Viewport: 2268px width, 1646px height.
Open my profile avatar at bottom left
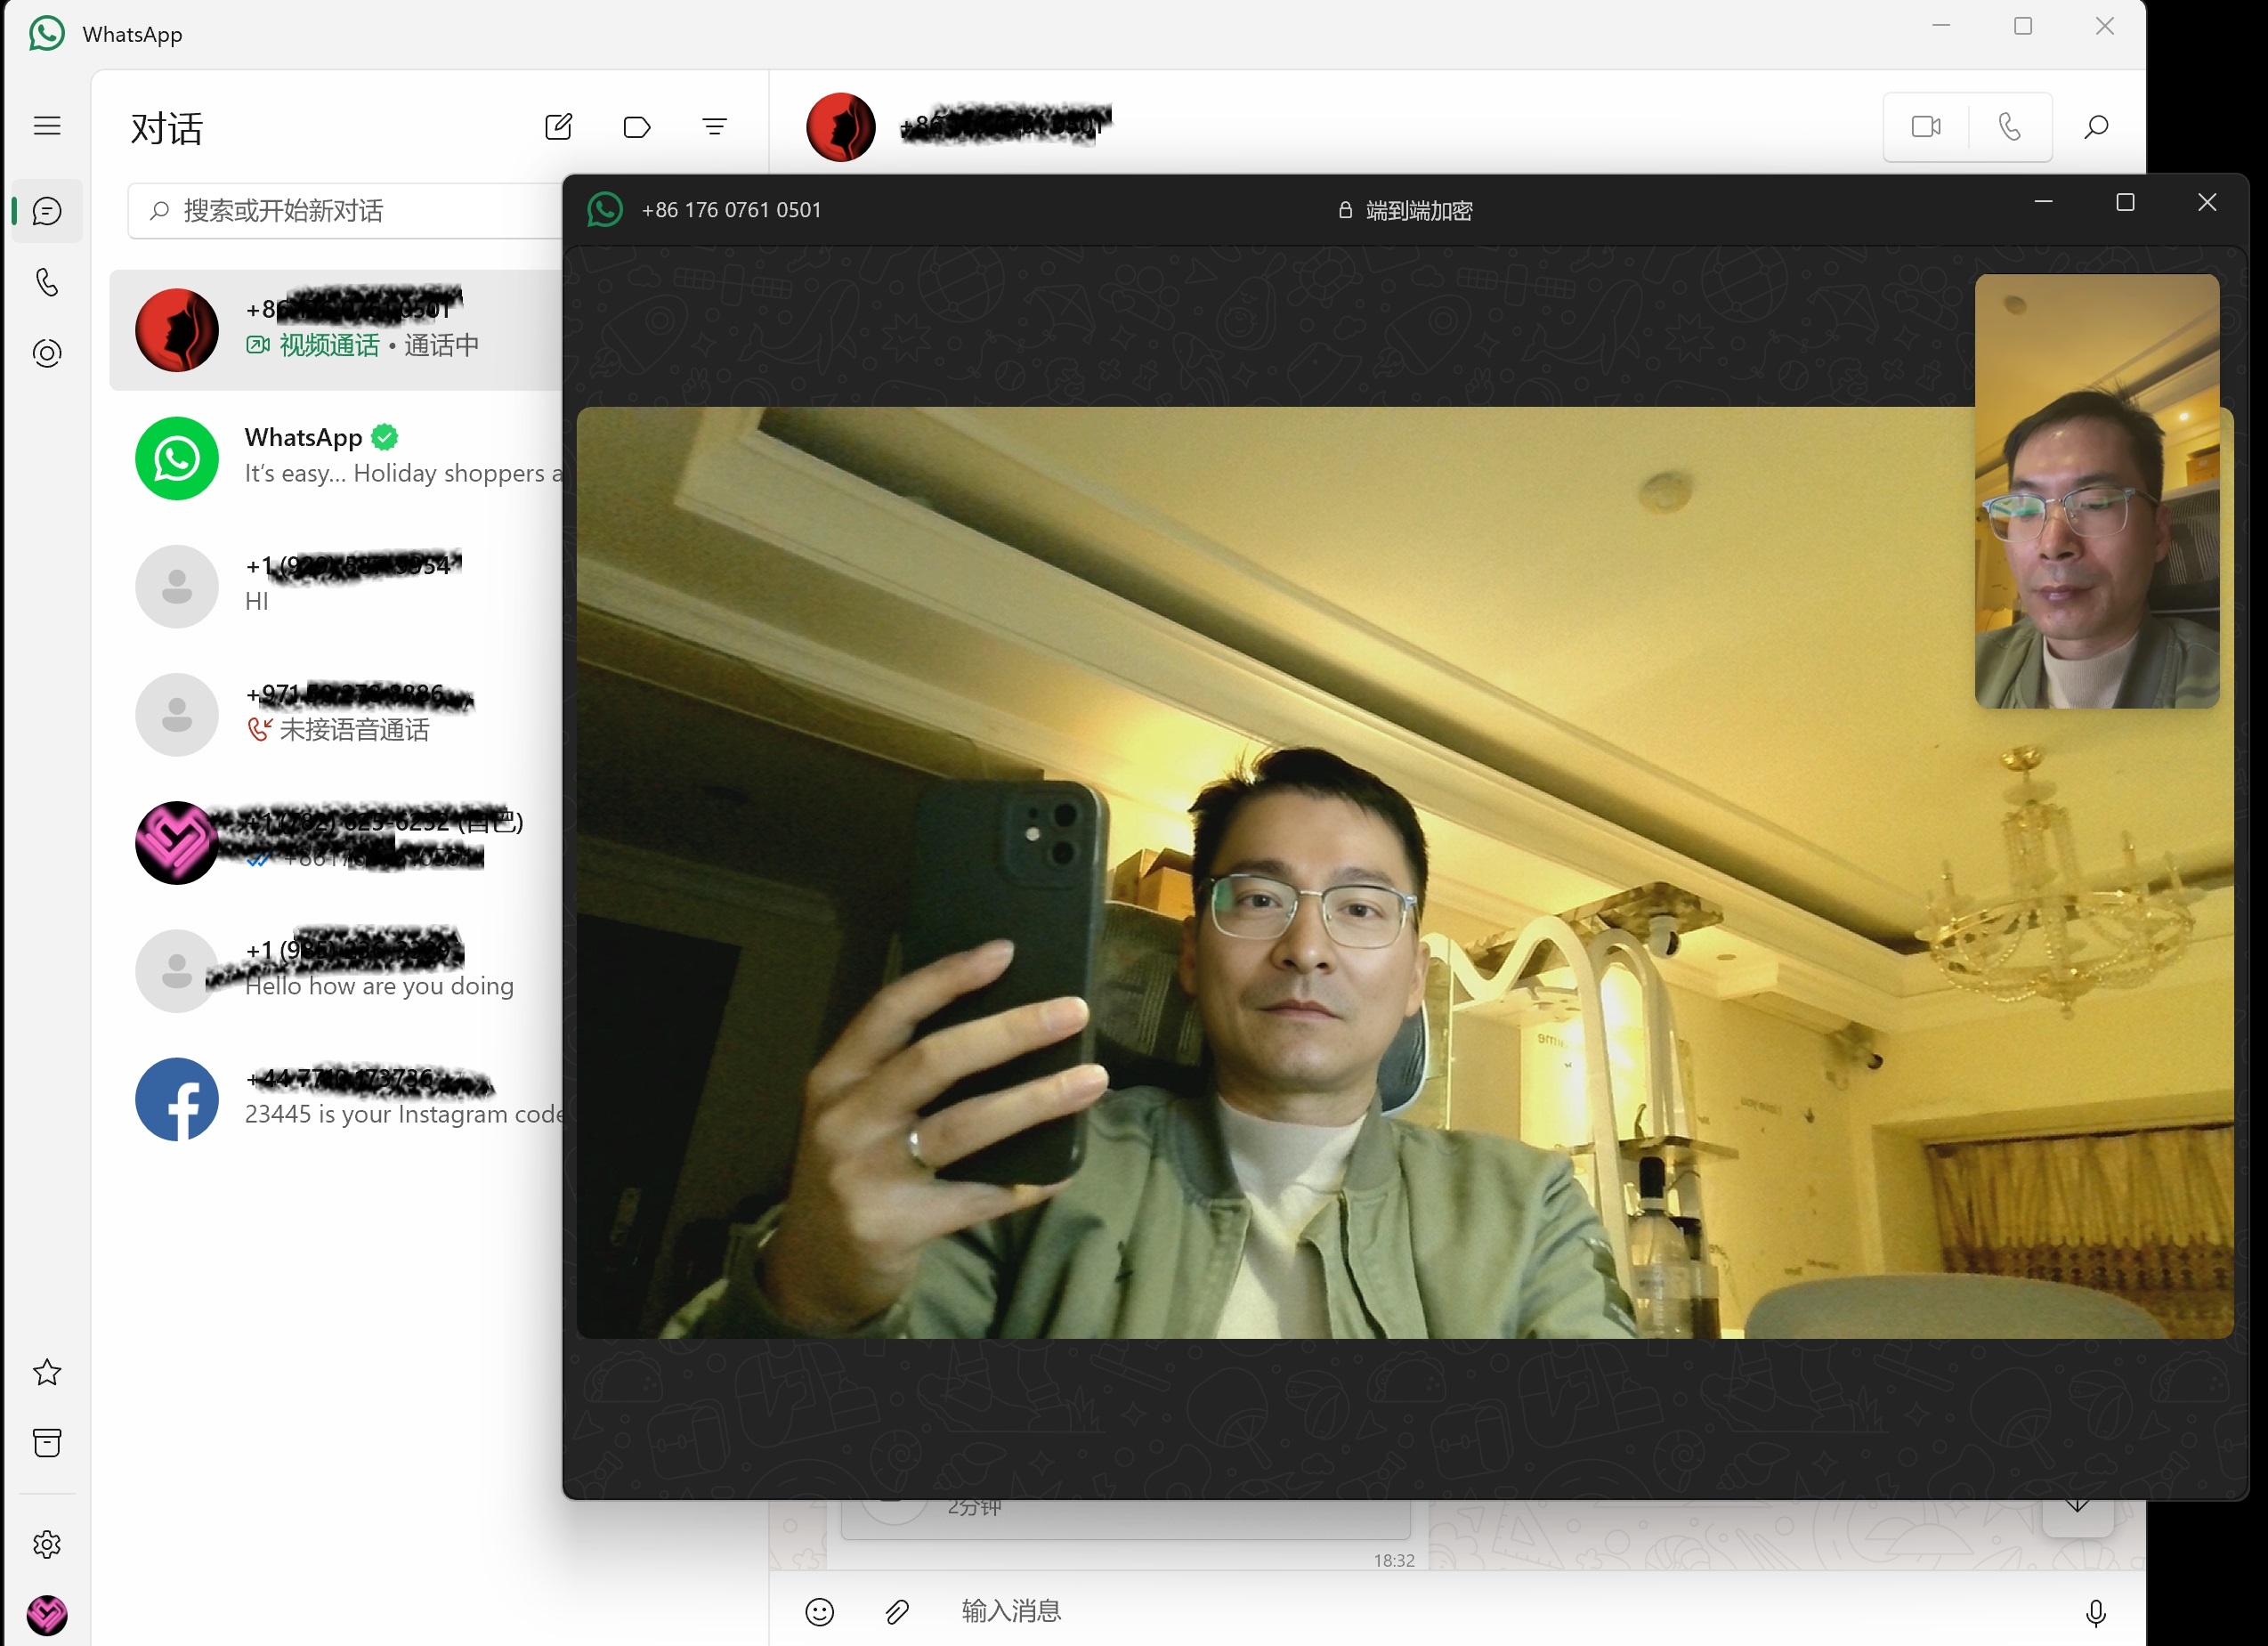[x=47, y=1614]
